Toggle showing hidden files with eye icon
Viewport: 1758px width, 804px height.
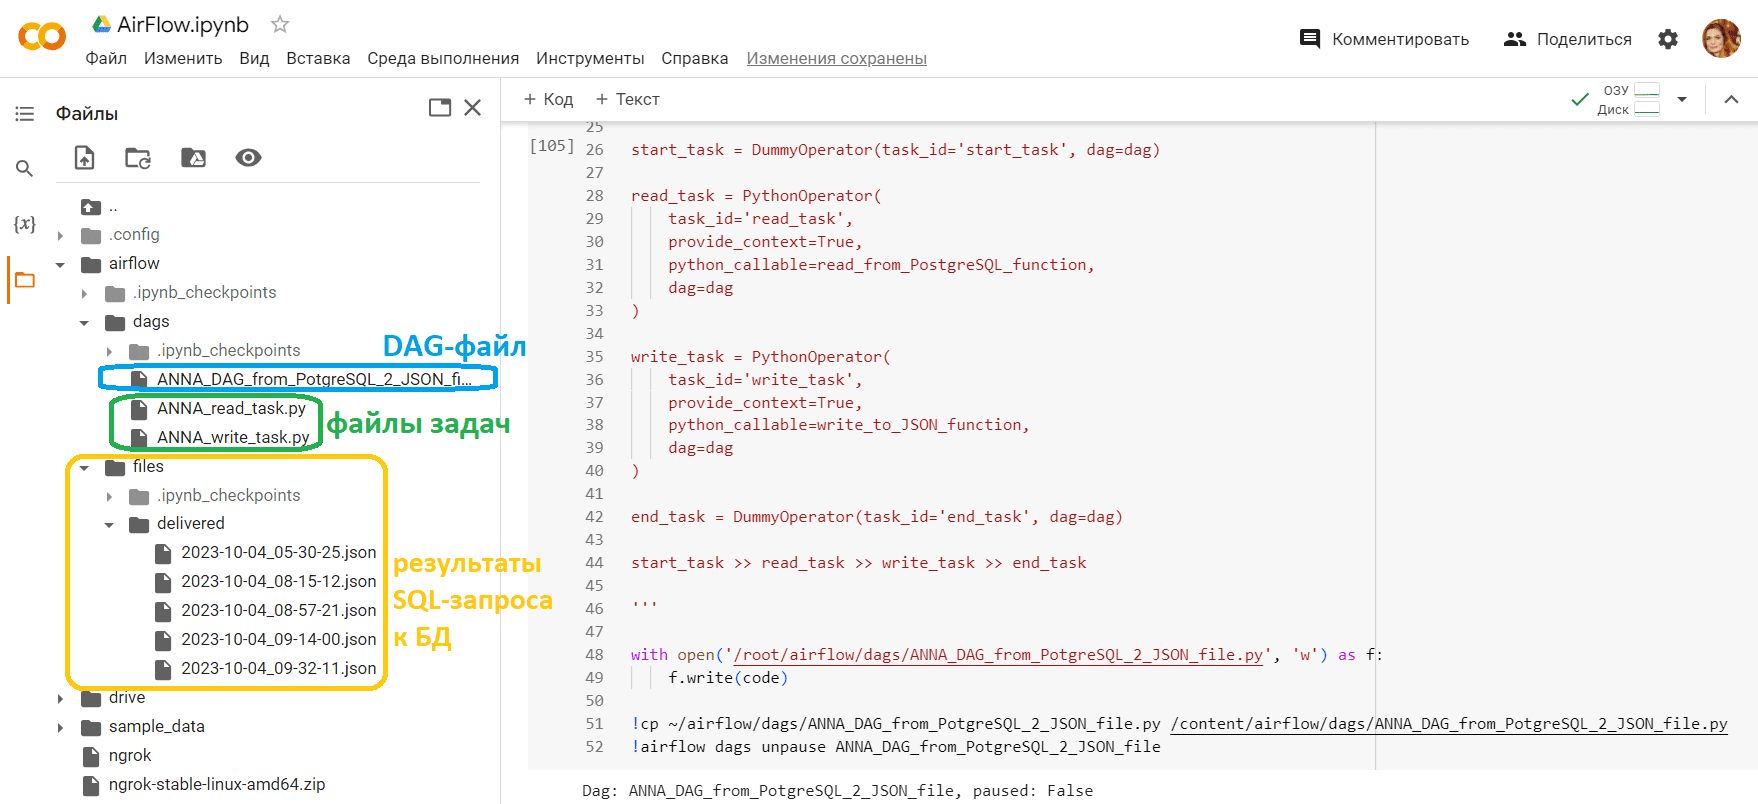coord(248,158)
